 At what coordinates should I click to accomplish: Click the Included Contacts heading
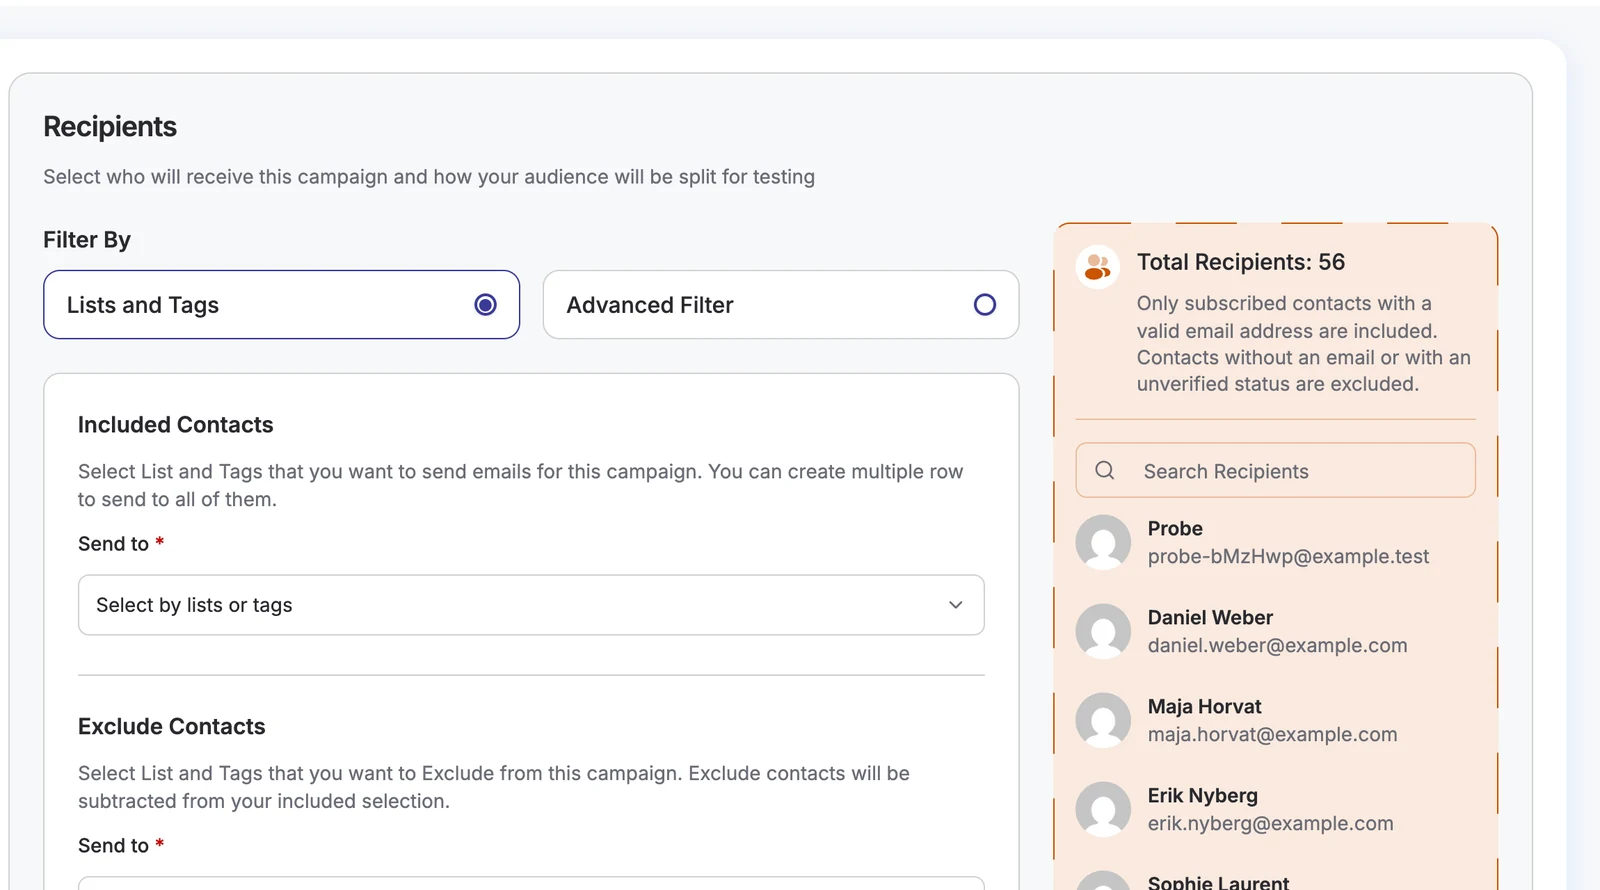(175, 425)
